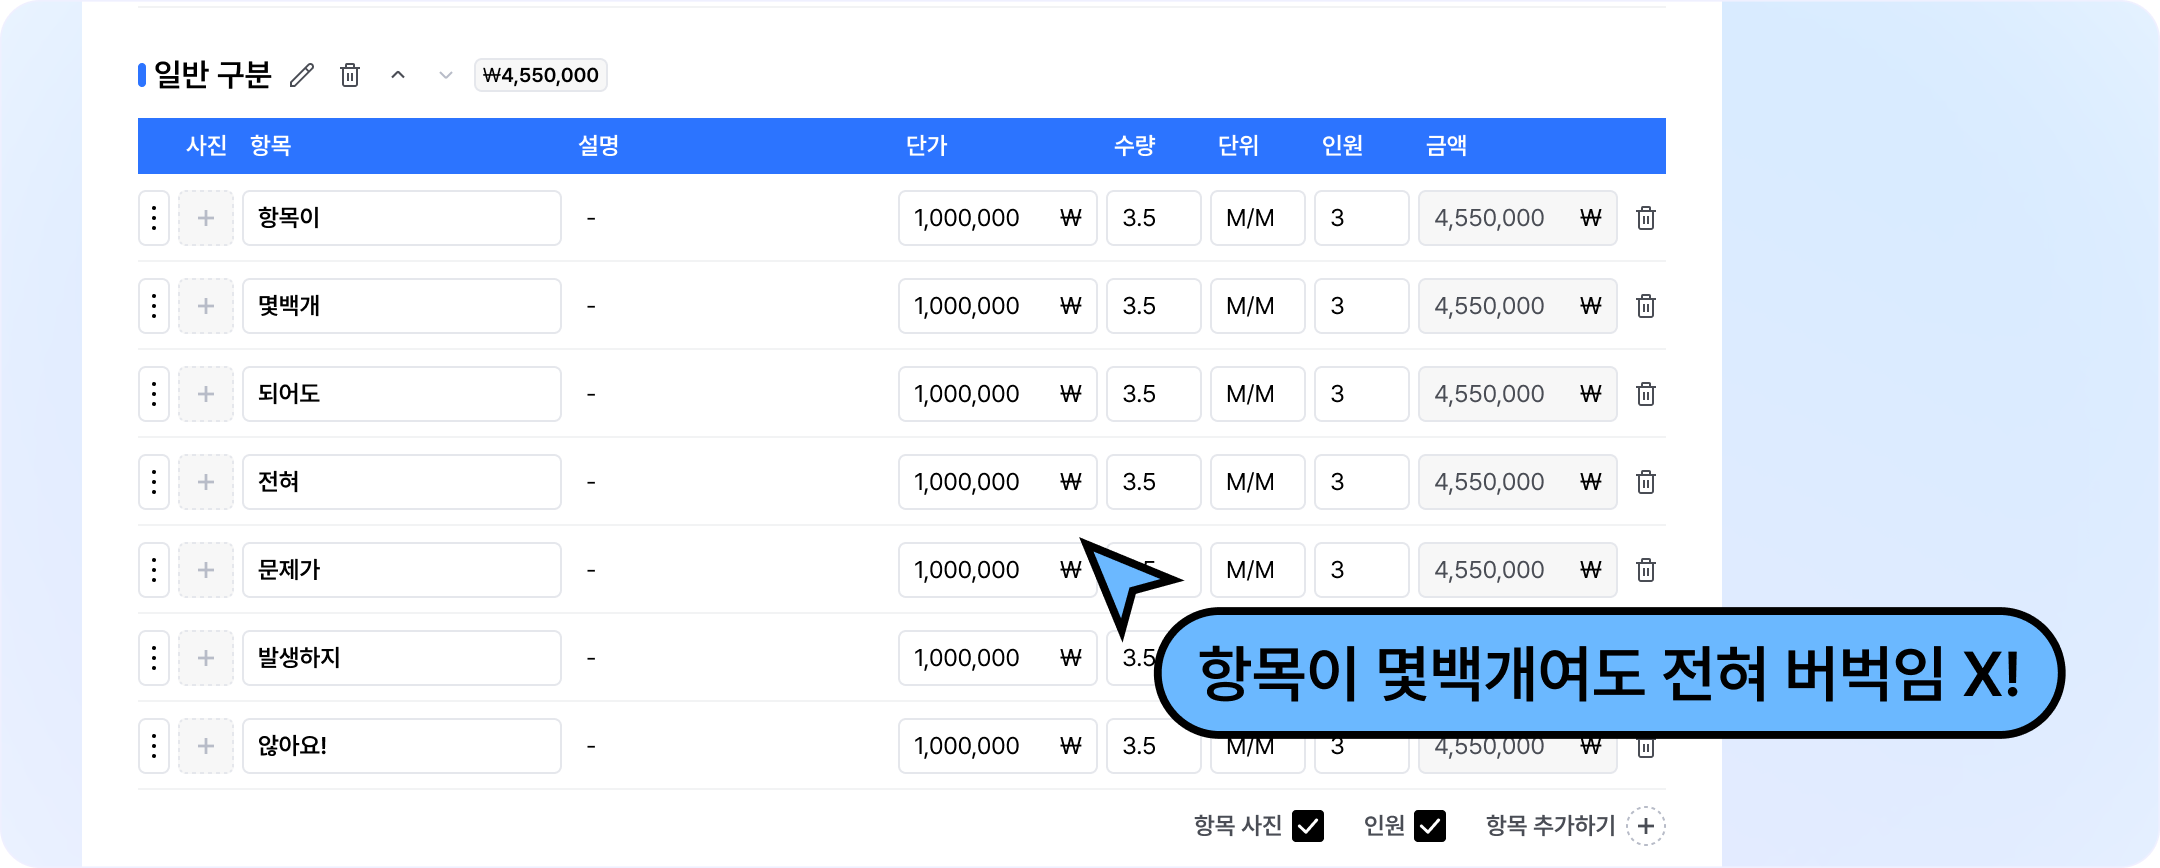The image size is (2160, 868).
Task: Add a photo to the 발생하지 row
Action: 206,658
